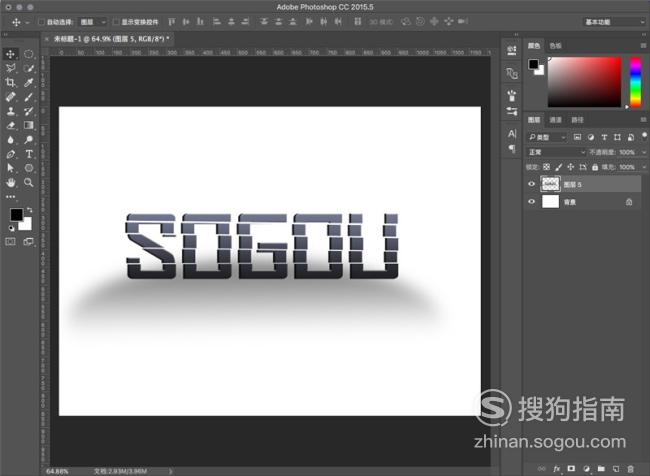Viewport: 650px width, 476px height.
Task: Open the Brush Presets panel icon
Action: 512,96
